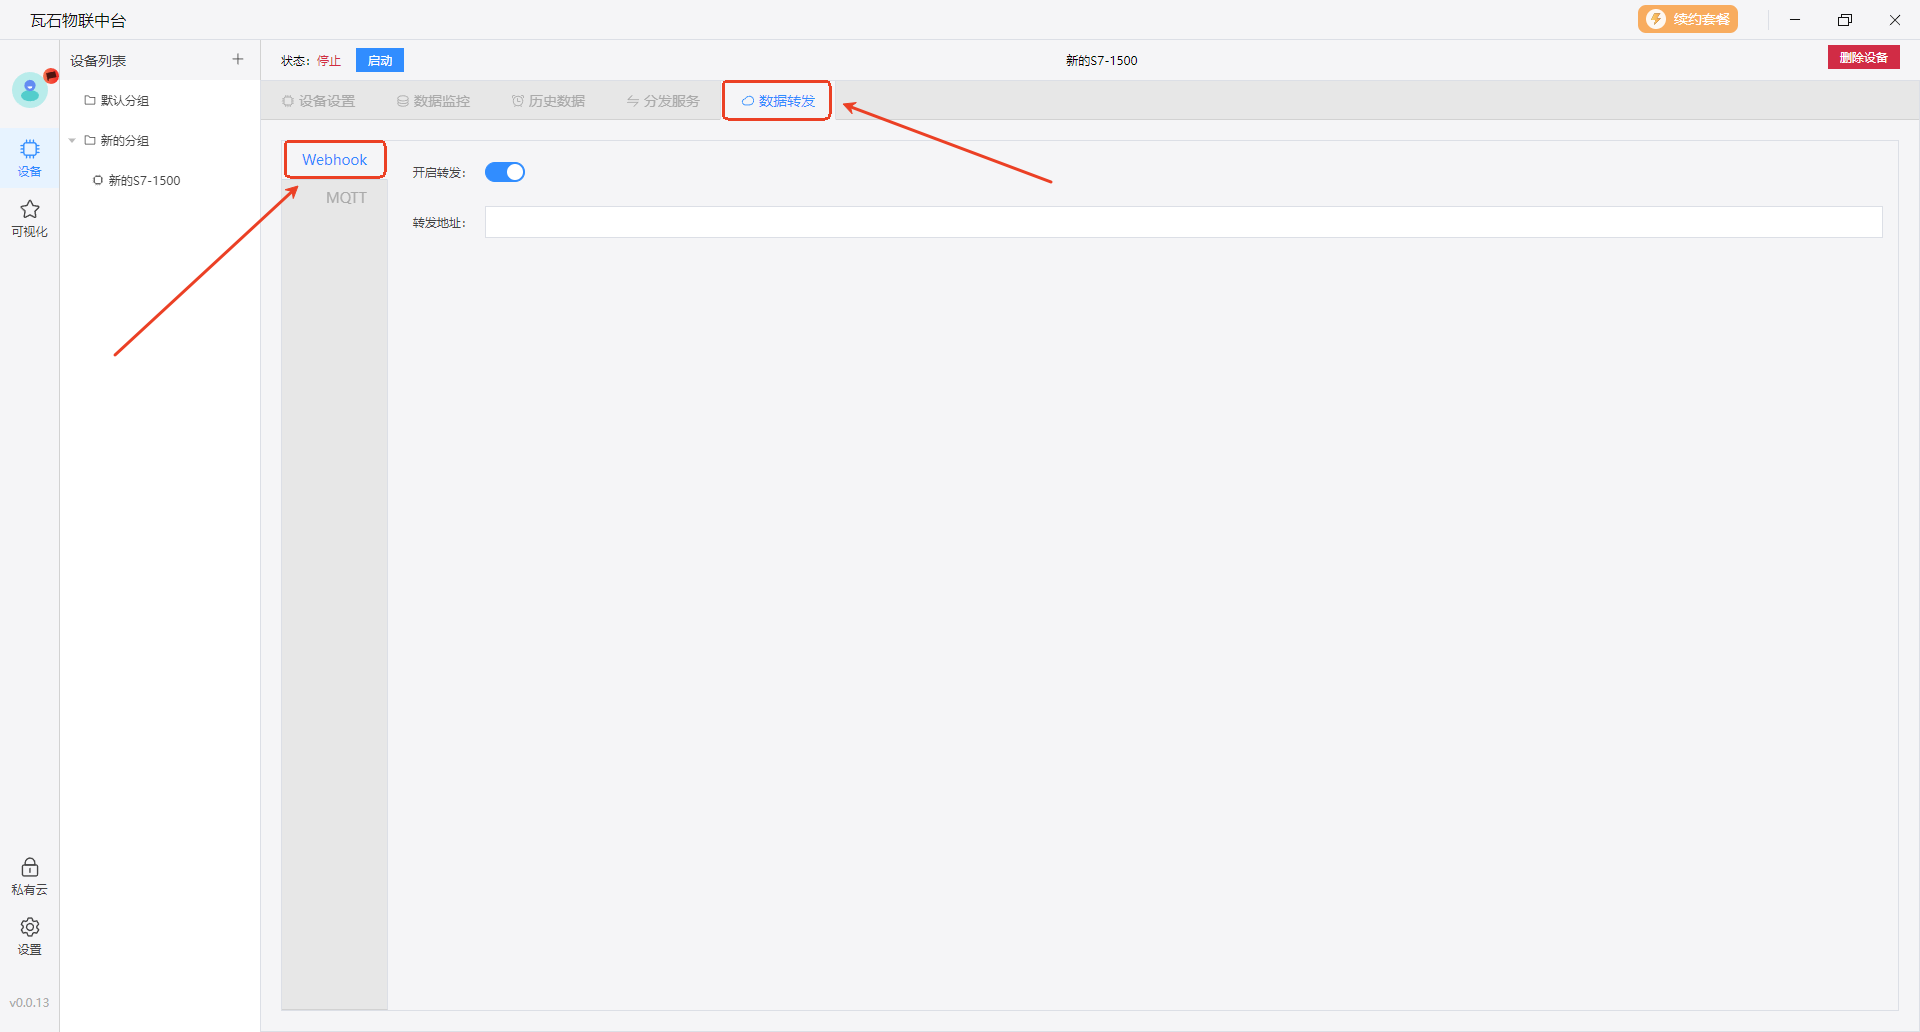Select the 新的S7-1500 device in tree
This screenshot has width=1920, height=1032.
144,181
